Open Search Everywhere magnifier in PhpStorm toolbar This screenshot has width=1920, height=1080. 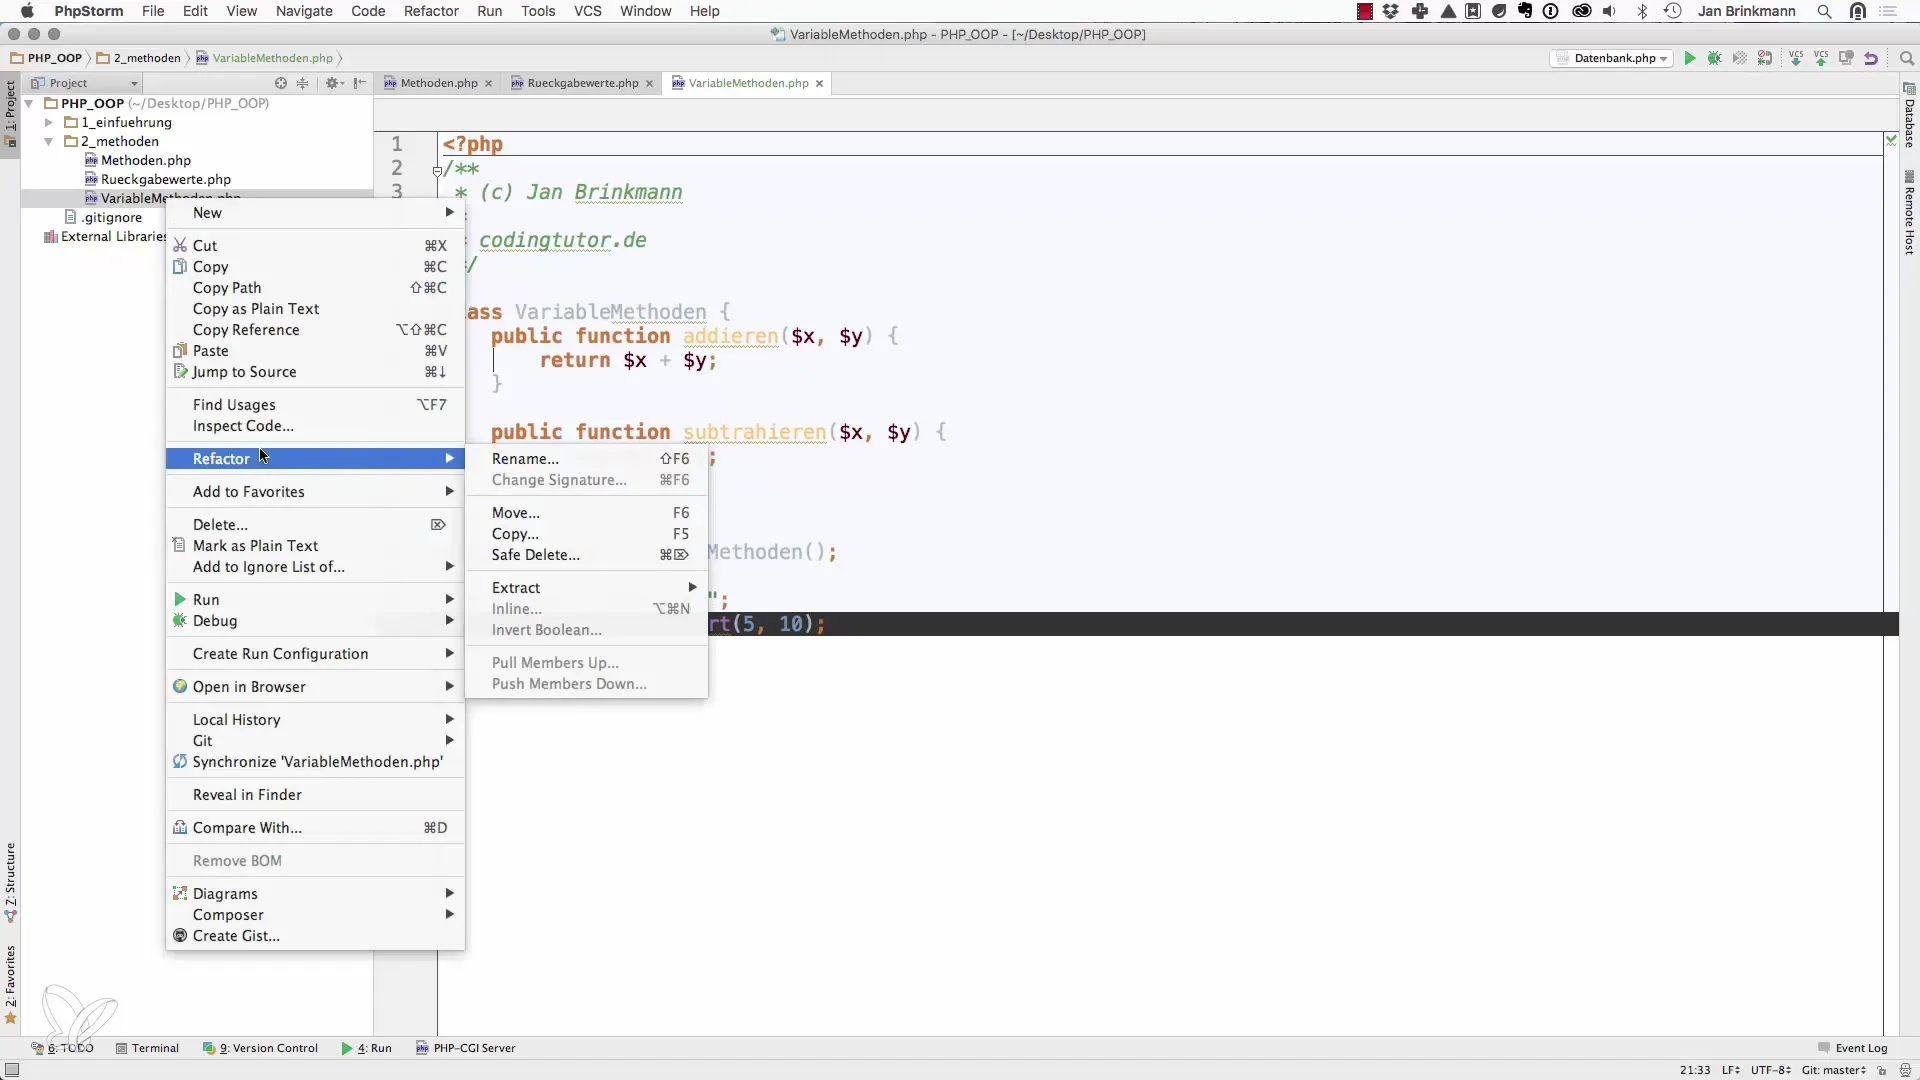1906,58
